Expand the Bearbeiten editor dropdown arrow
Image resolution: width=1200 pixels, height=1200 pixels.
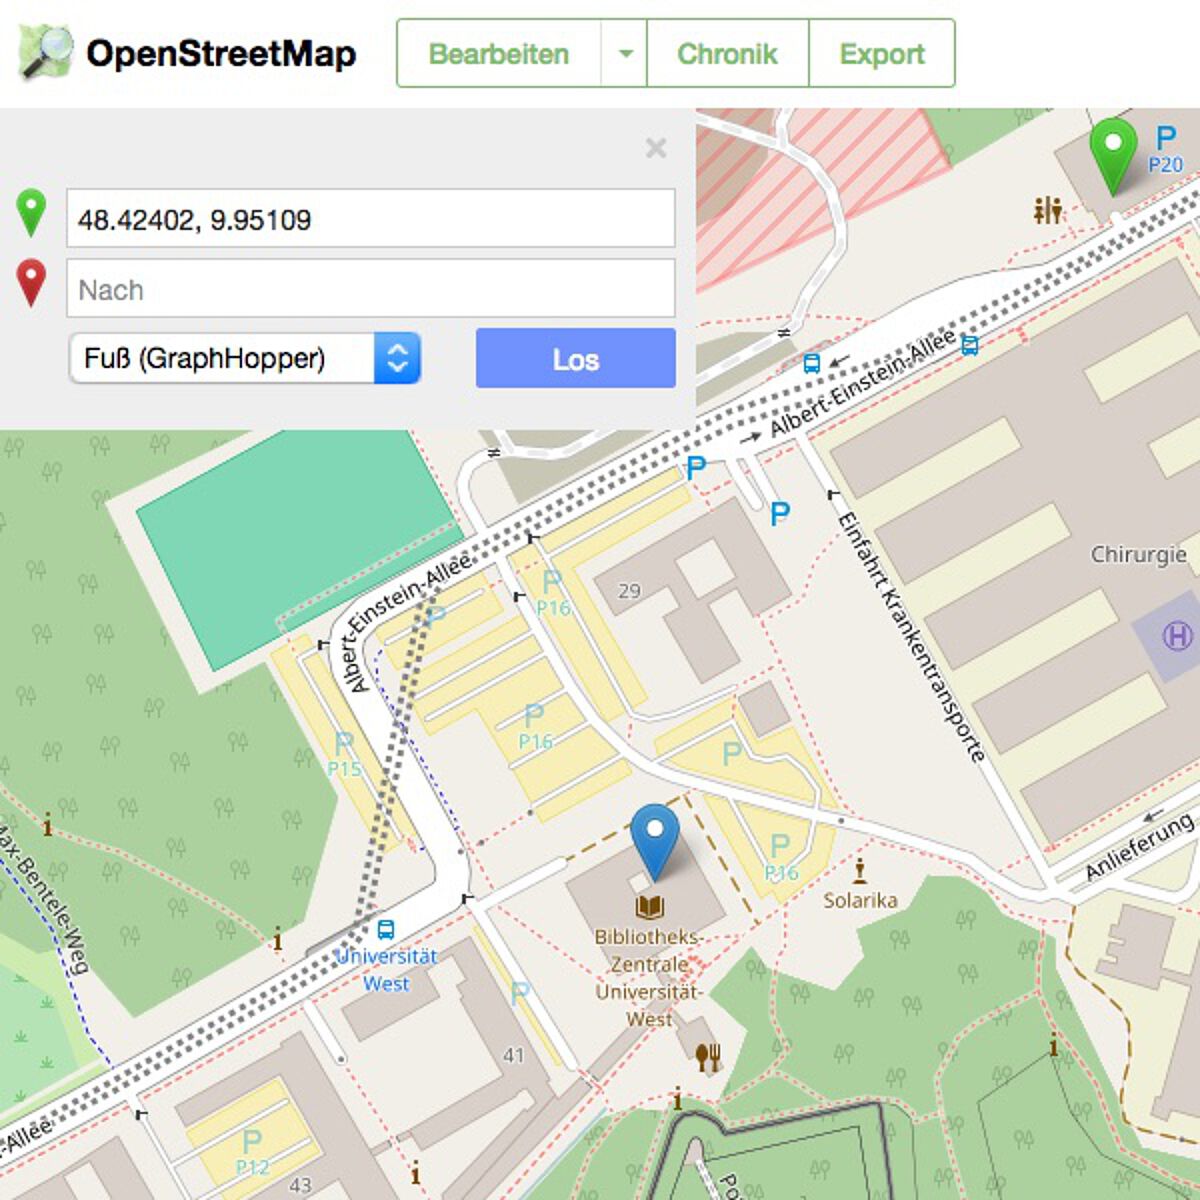point(625,54)
